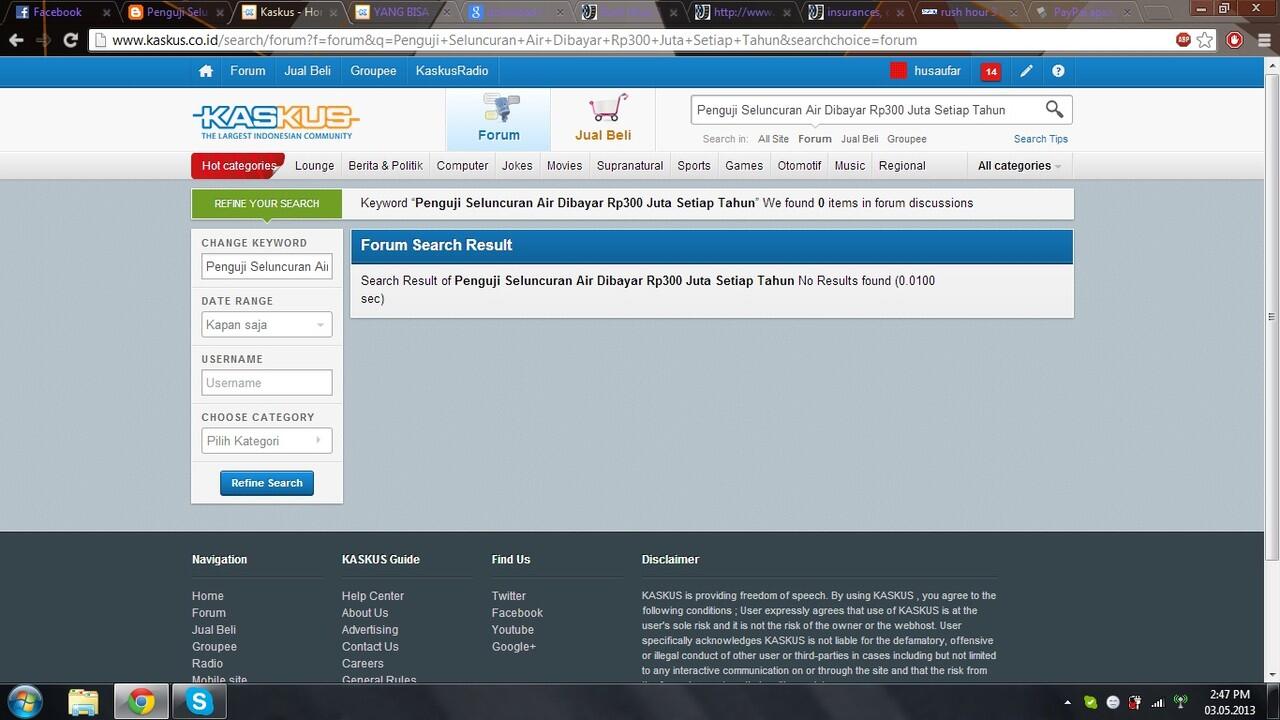Click the pencil compose icon
Screen dimensions: 1280x720
point(1026,71)
